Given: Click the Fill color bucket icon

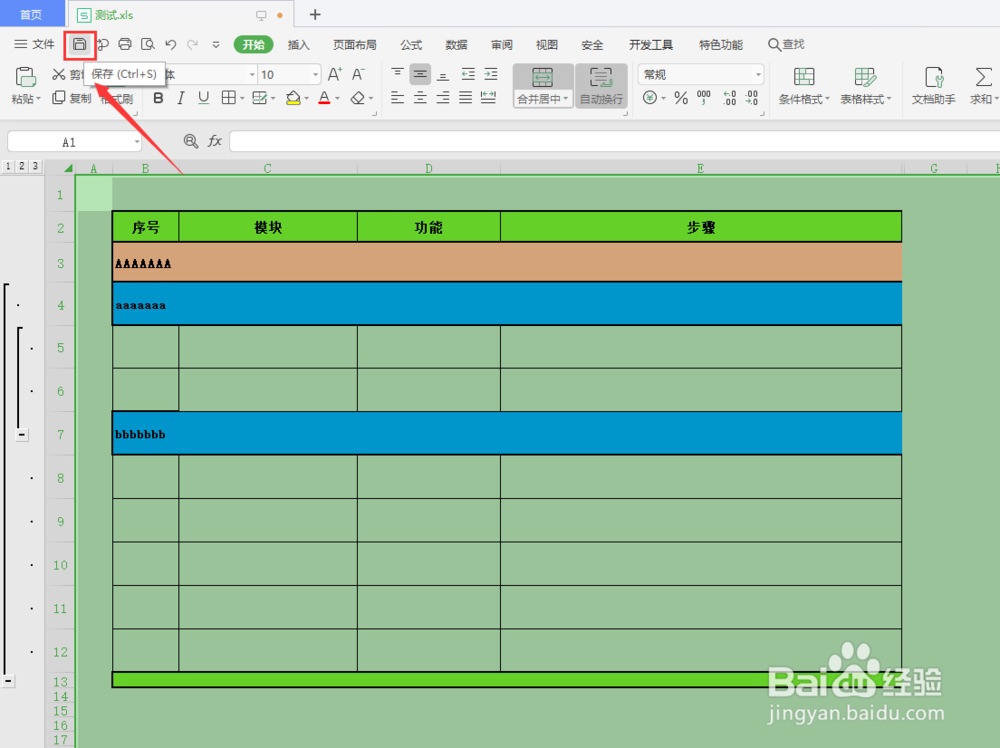Looking at the screenshot, I should tap(293, 98).
